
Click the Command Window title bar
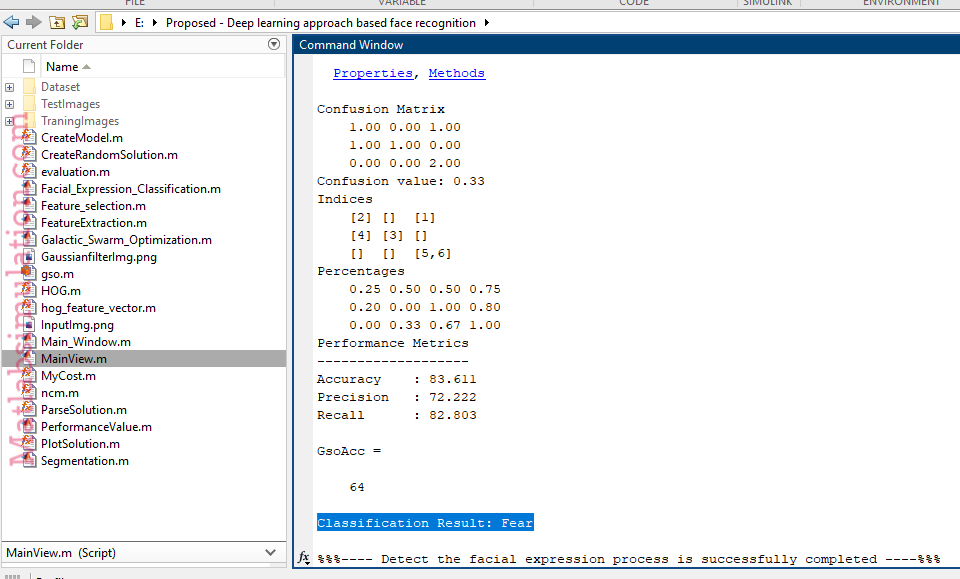click(626, 45)
